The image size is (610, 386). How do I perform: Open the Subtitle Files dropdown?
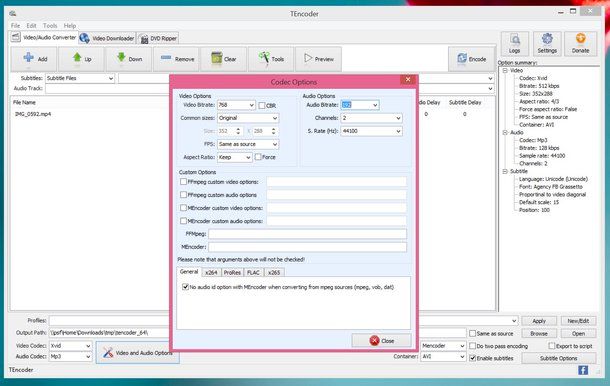click(x=80, y=78)
